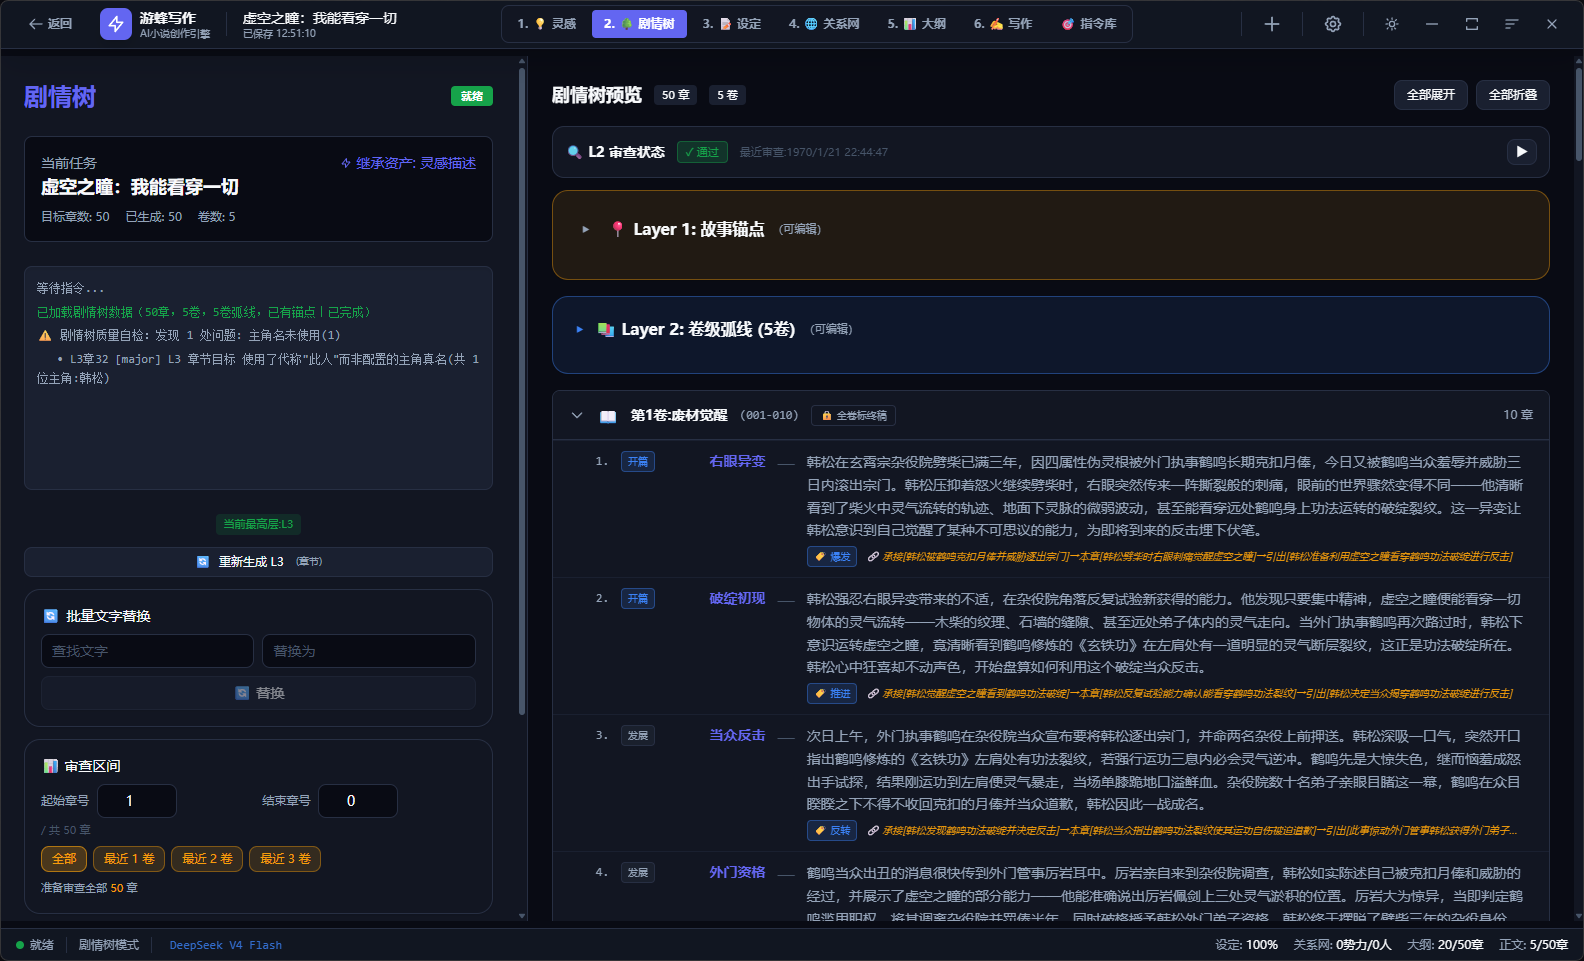1584x961 pixels.
Task: Click the settings gear icon
Action: coord(1332,24)
